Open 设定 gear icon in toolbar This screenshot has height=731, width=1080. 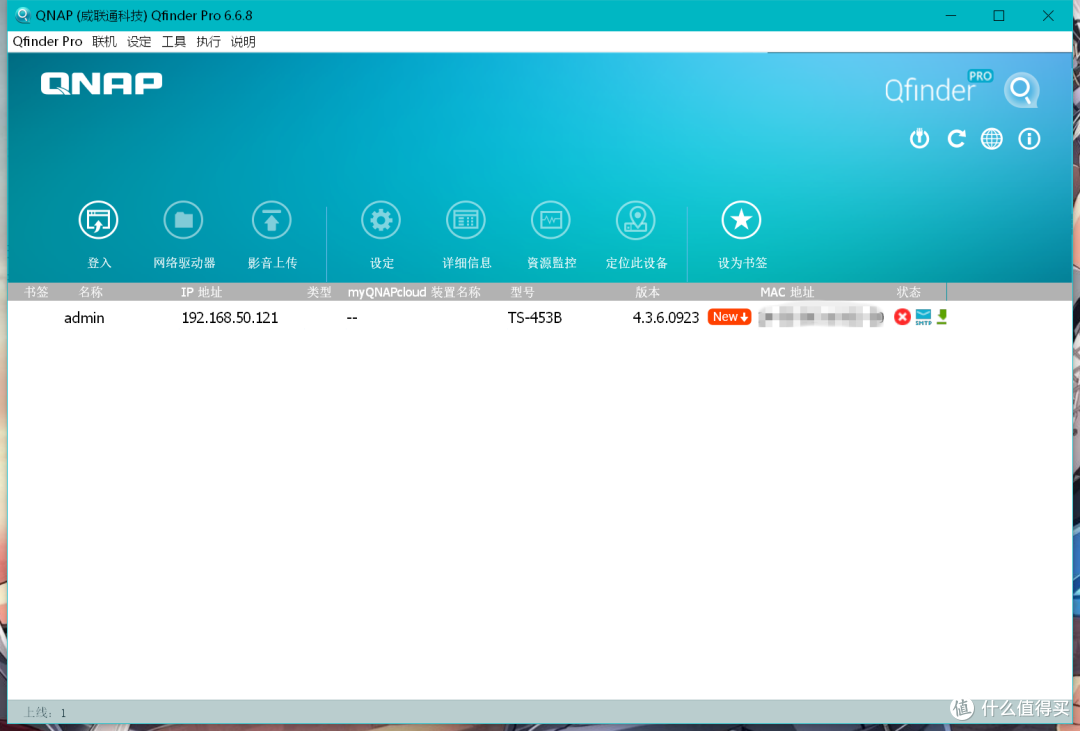tap(381, 221)
